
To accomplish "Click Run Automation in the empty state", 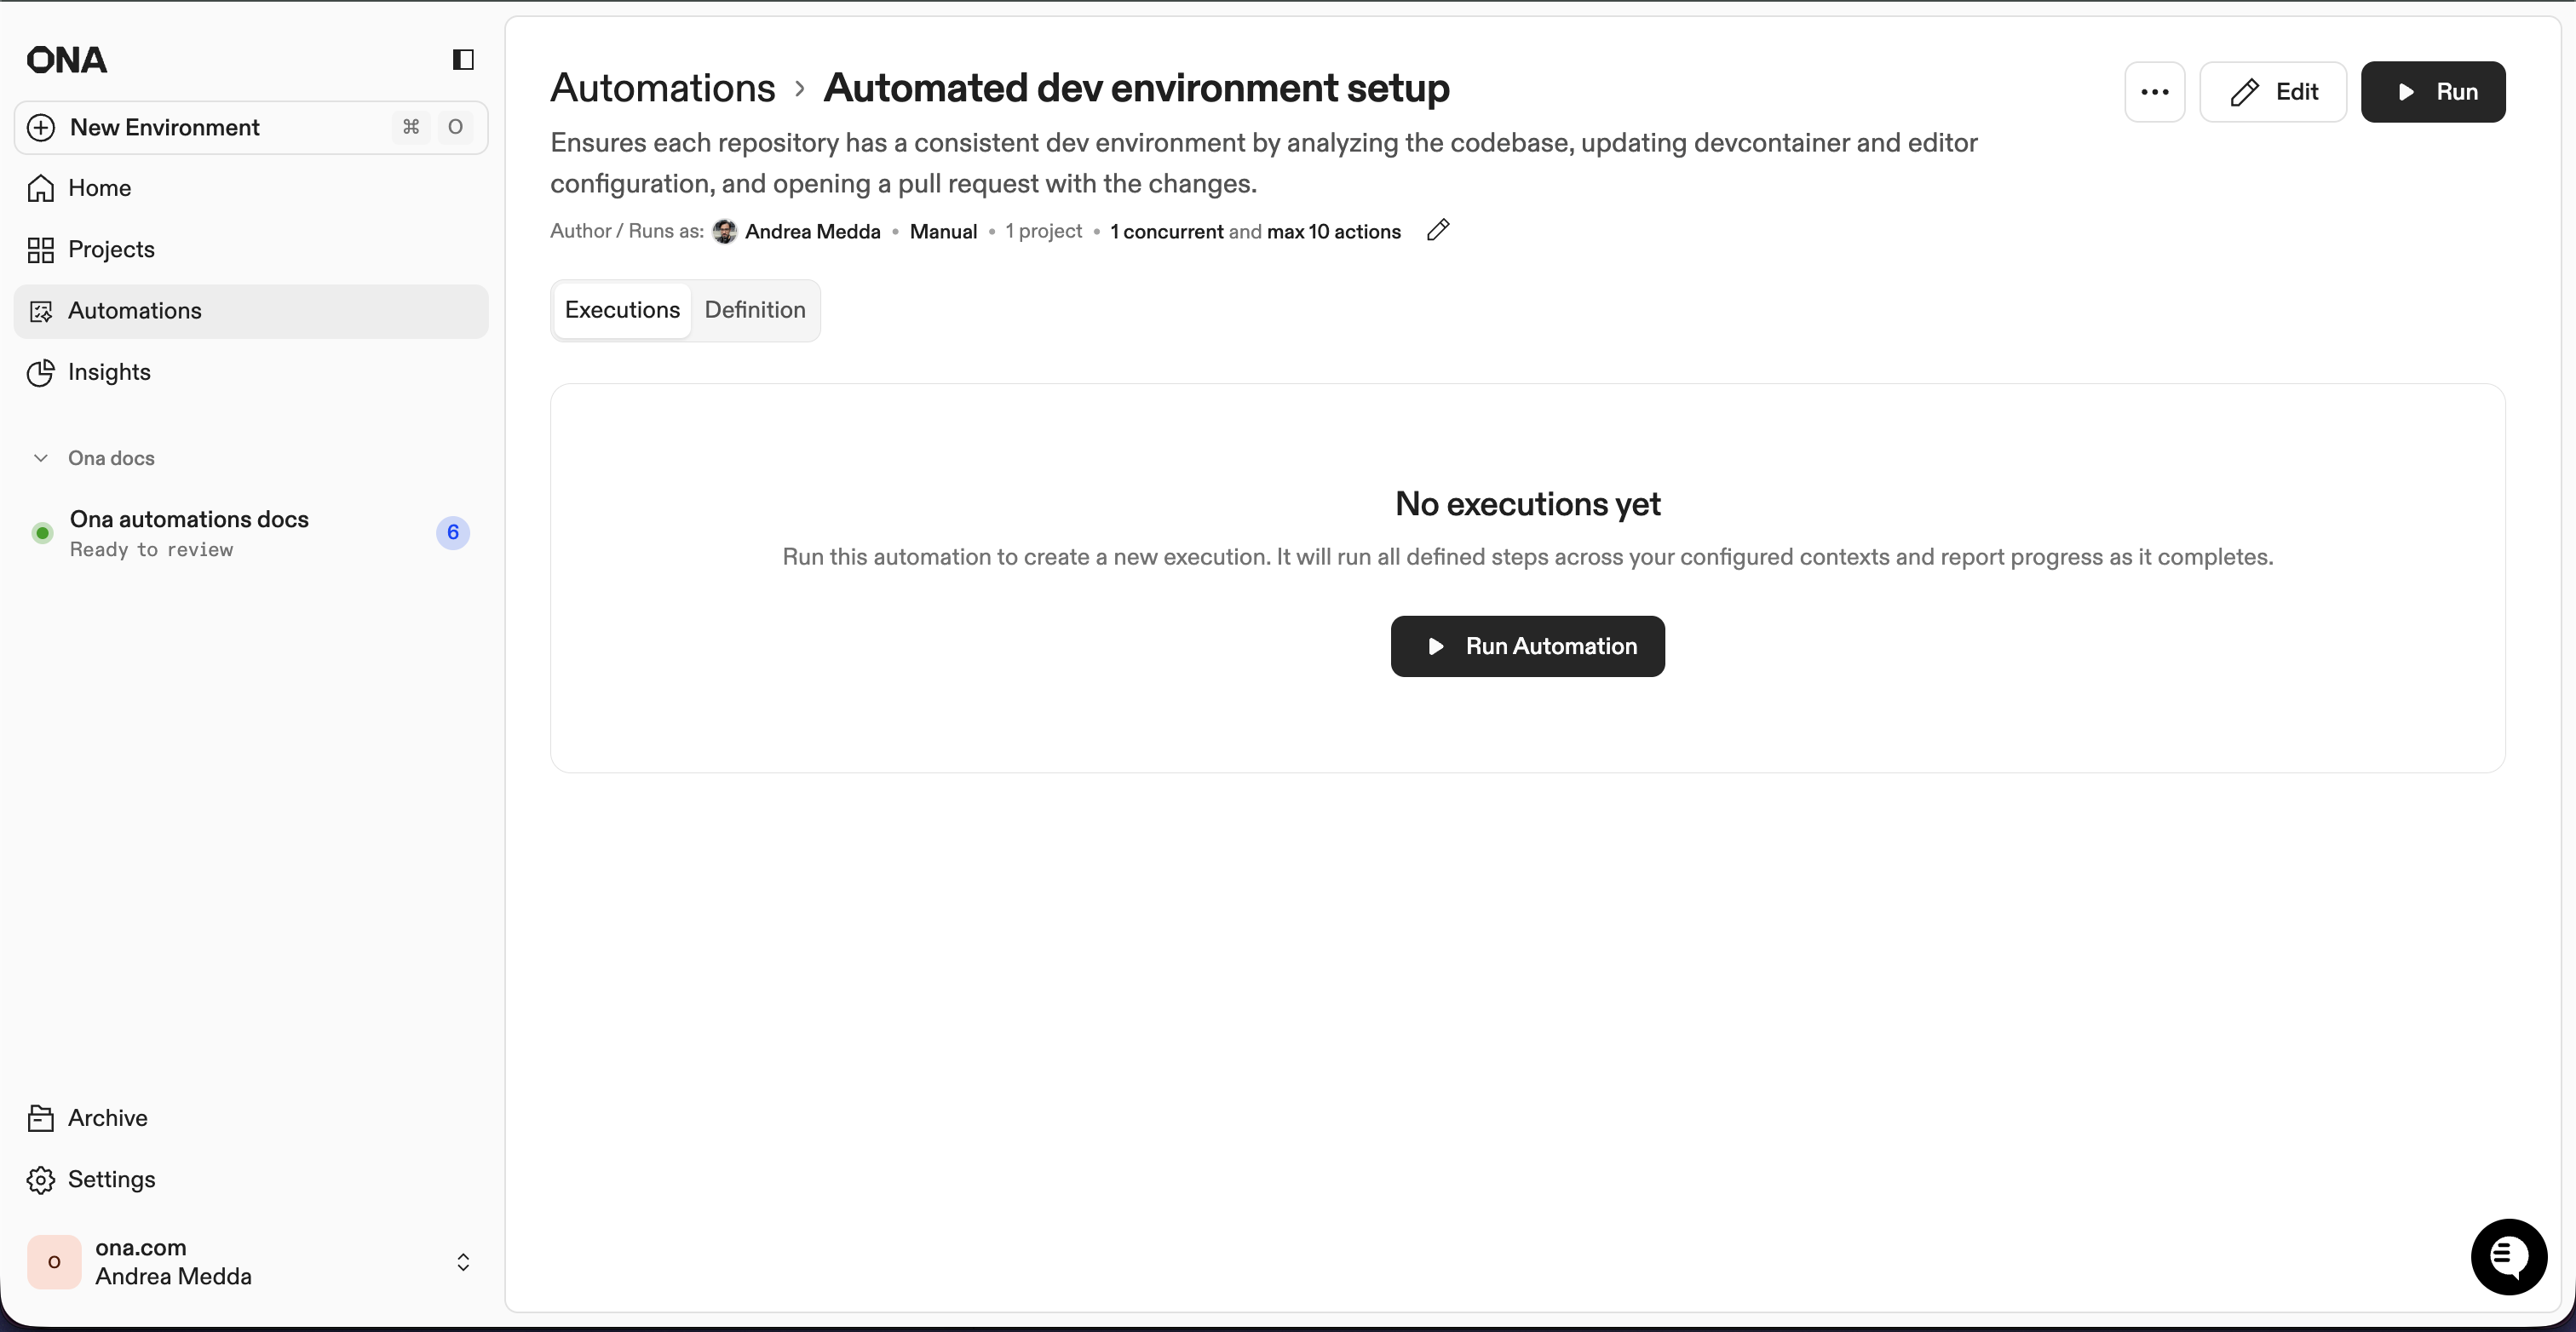I will coord(1527,645).
